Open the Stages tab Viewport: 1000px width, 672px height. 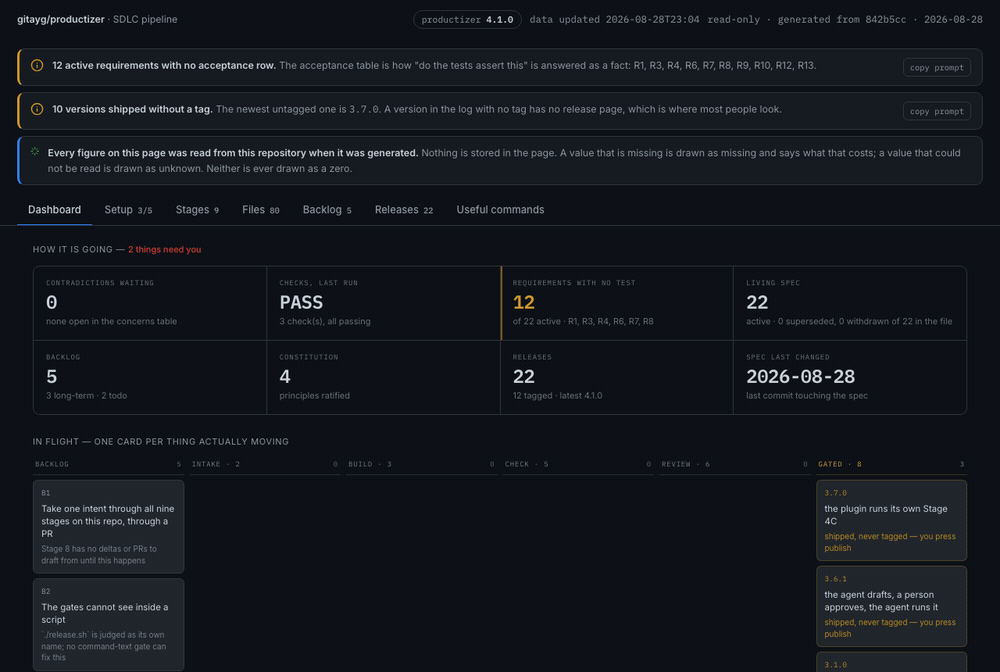click(x=197, y=210)
